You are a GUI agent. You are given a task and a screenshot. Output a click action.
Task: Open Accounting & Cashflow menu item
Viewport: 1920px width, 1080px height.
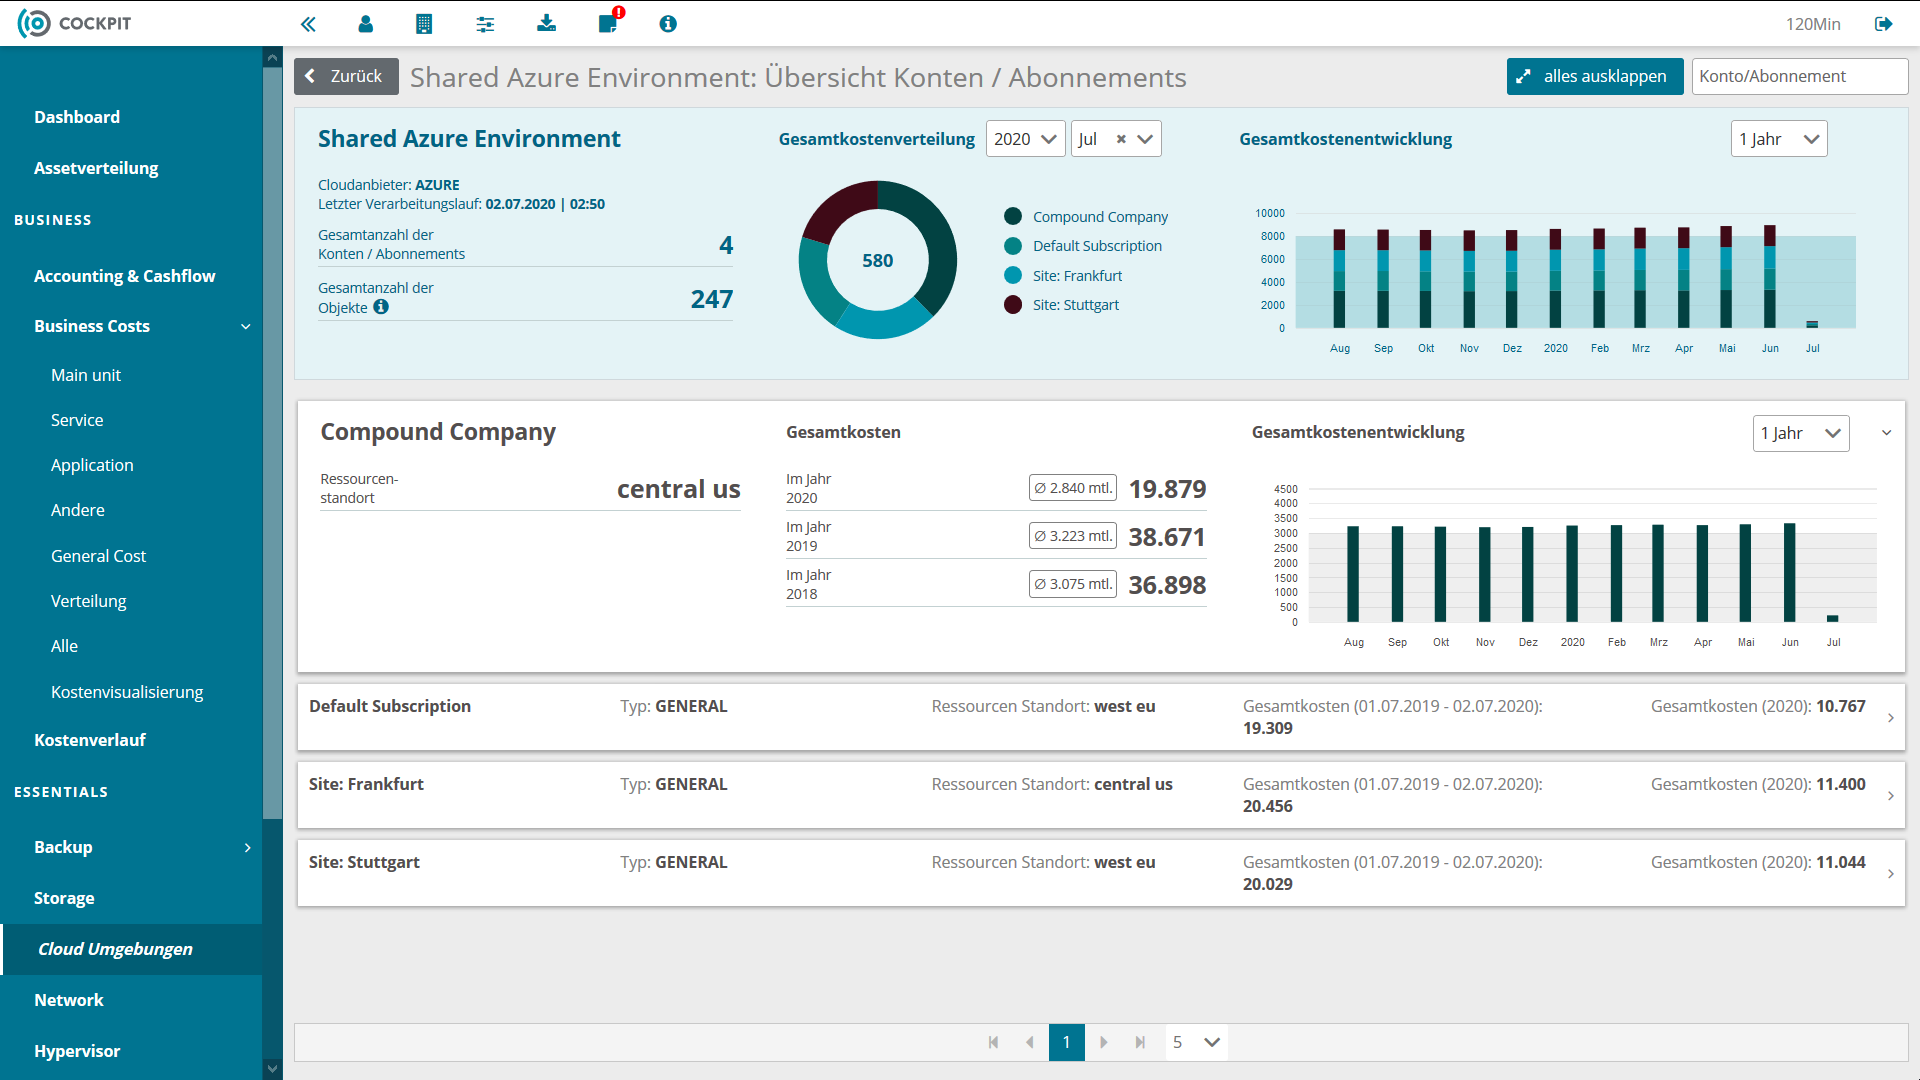coord(124,276)
